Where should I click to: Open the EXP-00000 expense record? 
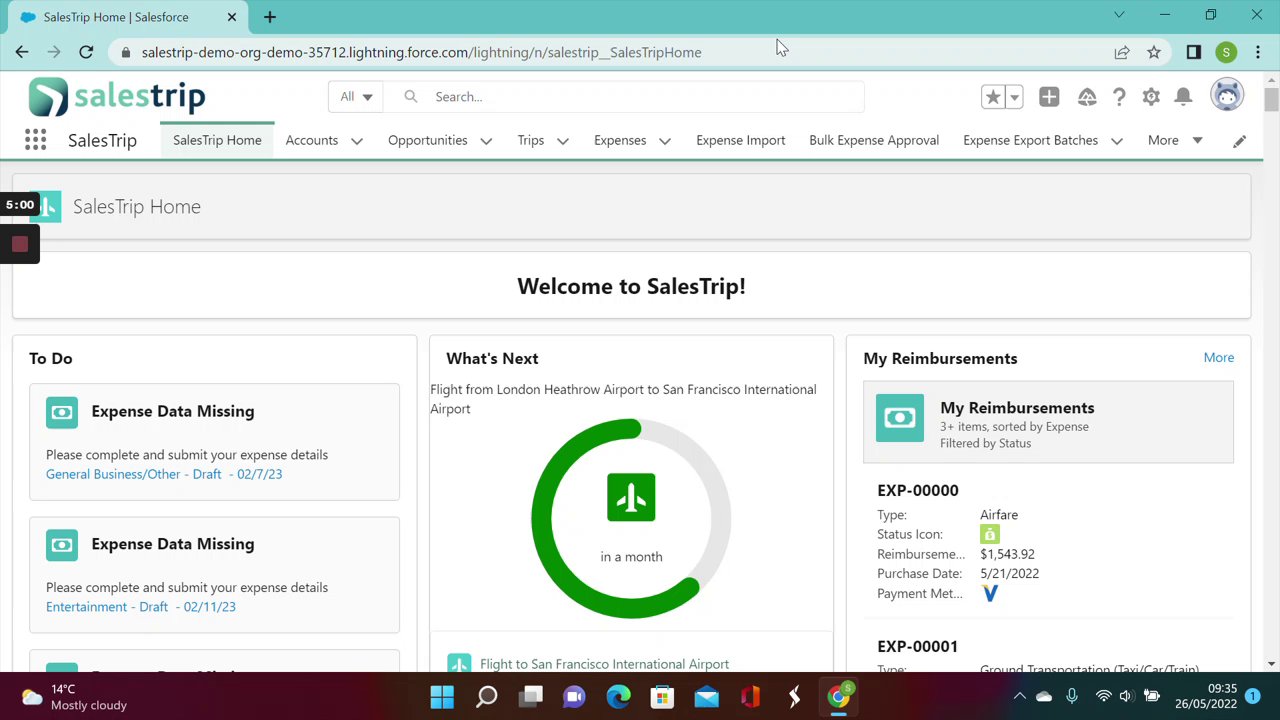[x=918, y=491]
